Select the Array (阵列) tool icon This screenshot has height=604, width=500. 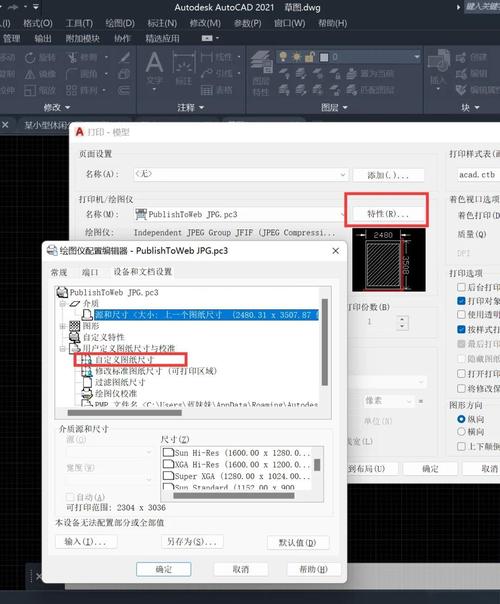[x=72, y=91]
